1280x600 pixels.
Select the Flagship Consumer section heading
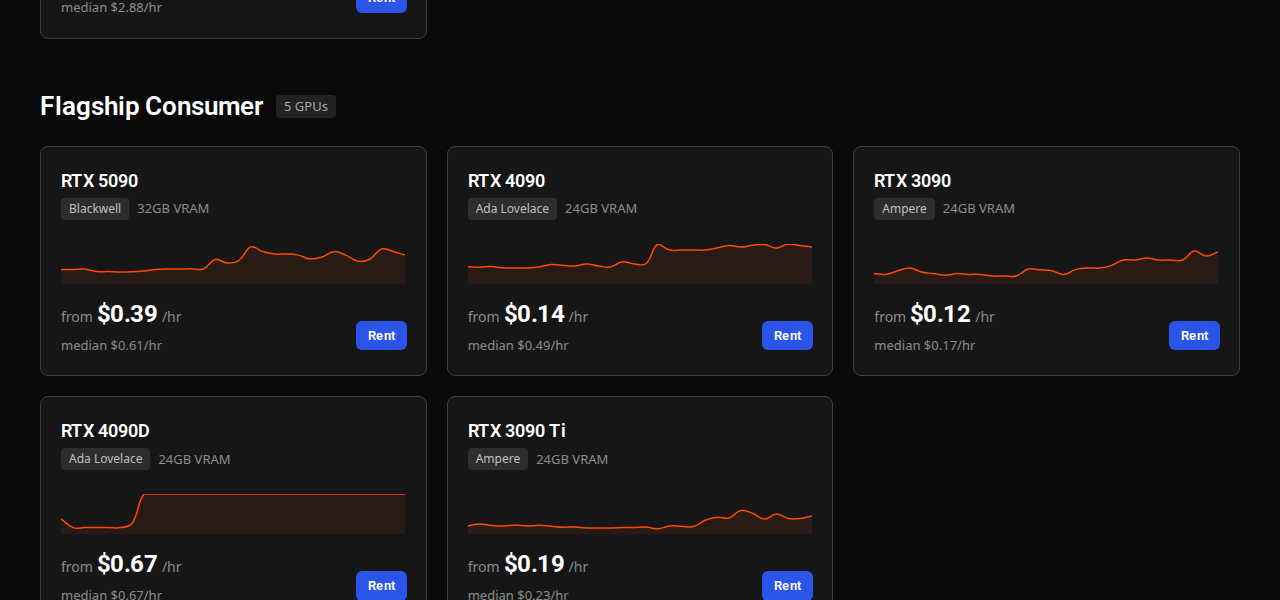(x=152, y=106)
